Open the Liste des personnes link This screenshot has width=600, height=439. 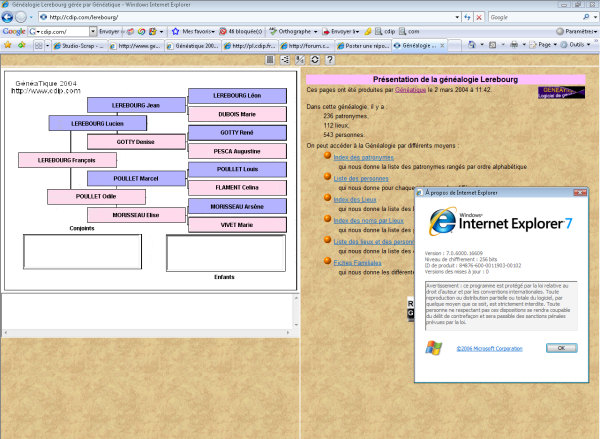tap(361, 178)
